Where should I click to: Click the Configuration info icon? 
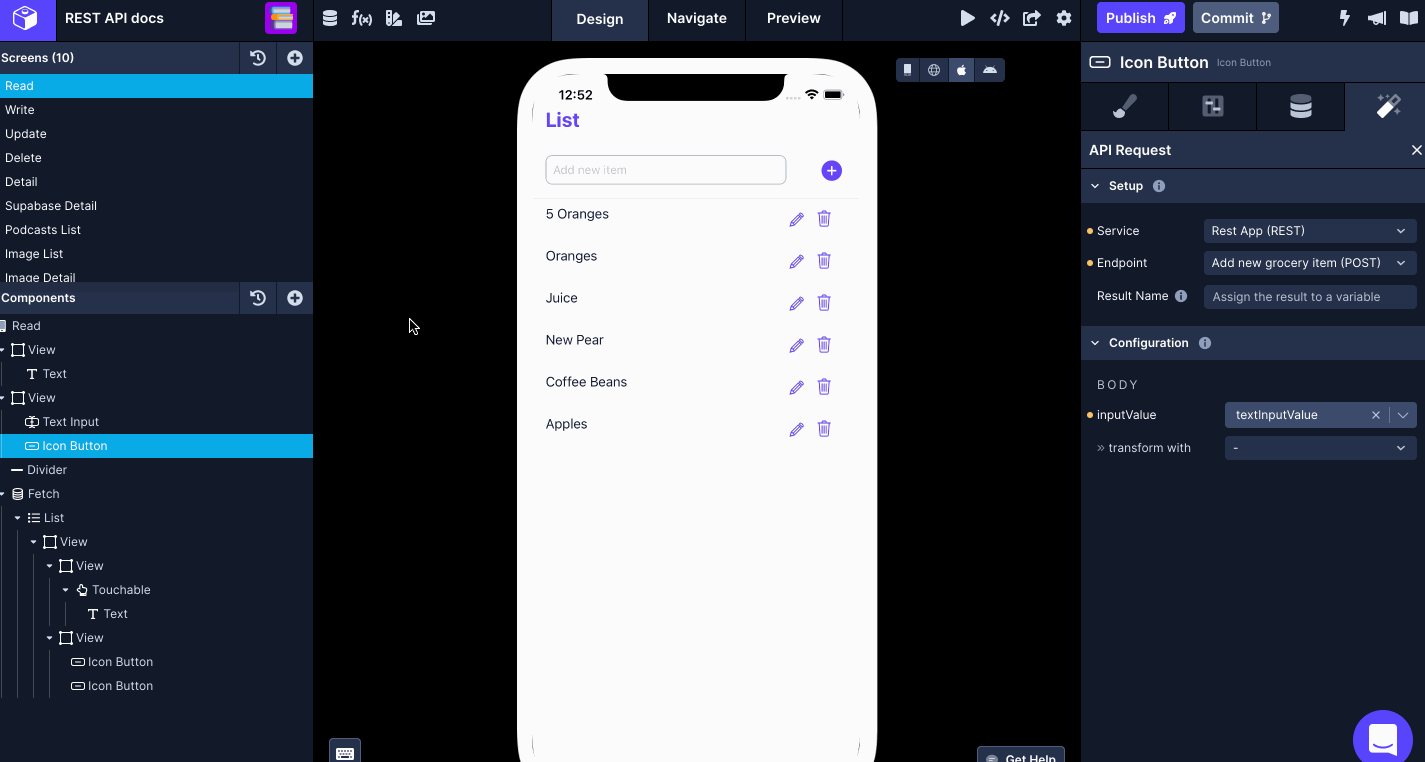click(1205, 343)
